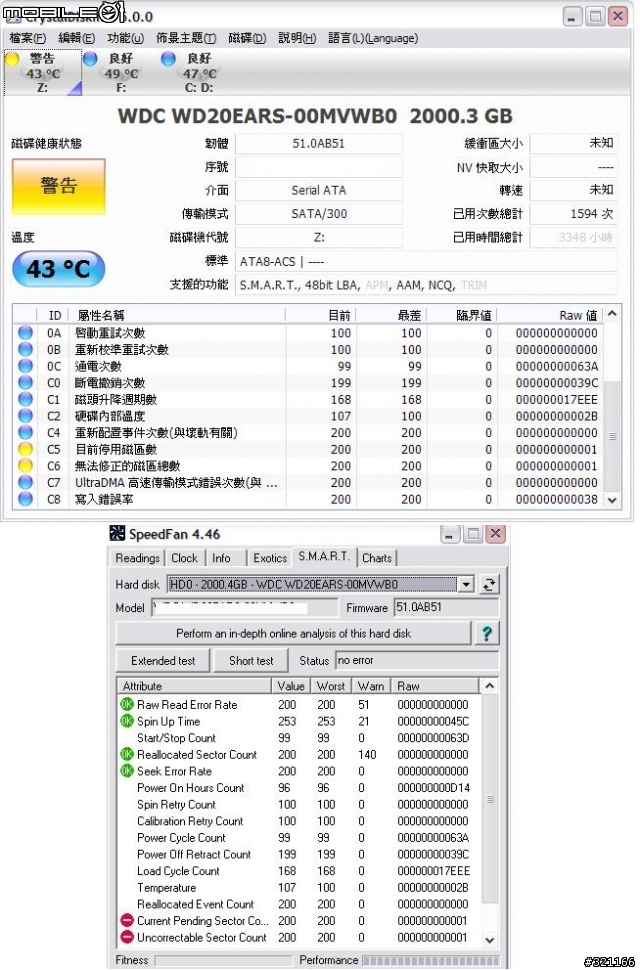Screen dimensions: 640x970
Task: Click blue status icon for C2 硬碟內部溫度
Action: (x=25, y=416)
